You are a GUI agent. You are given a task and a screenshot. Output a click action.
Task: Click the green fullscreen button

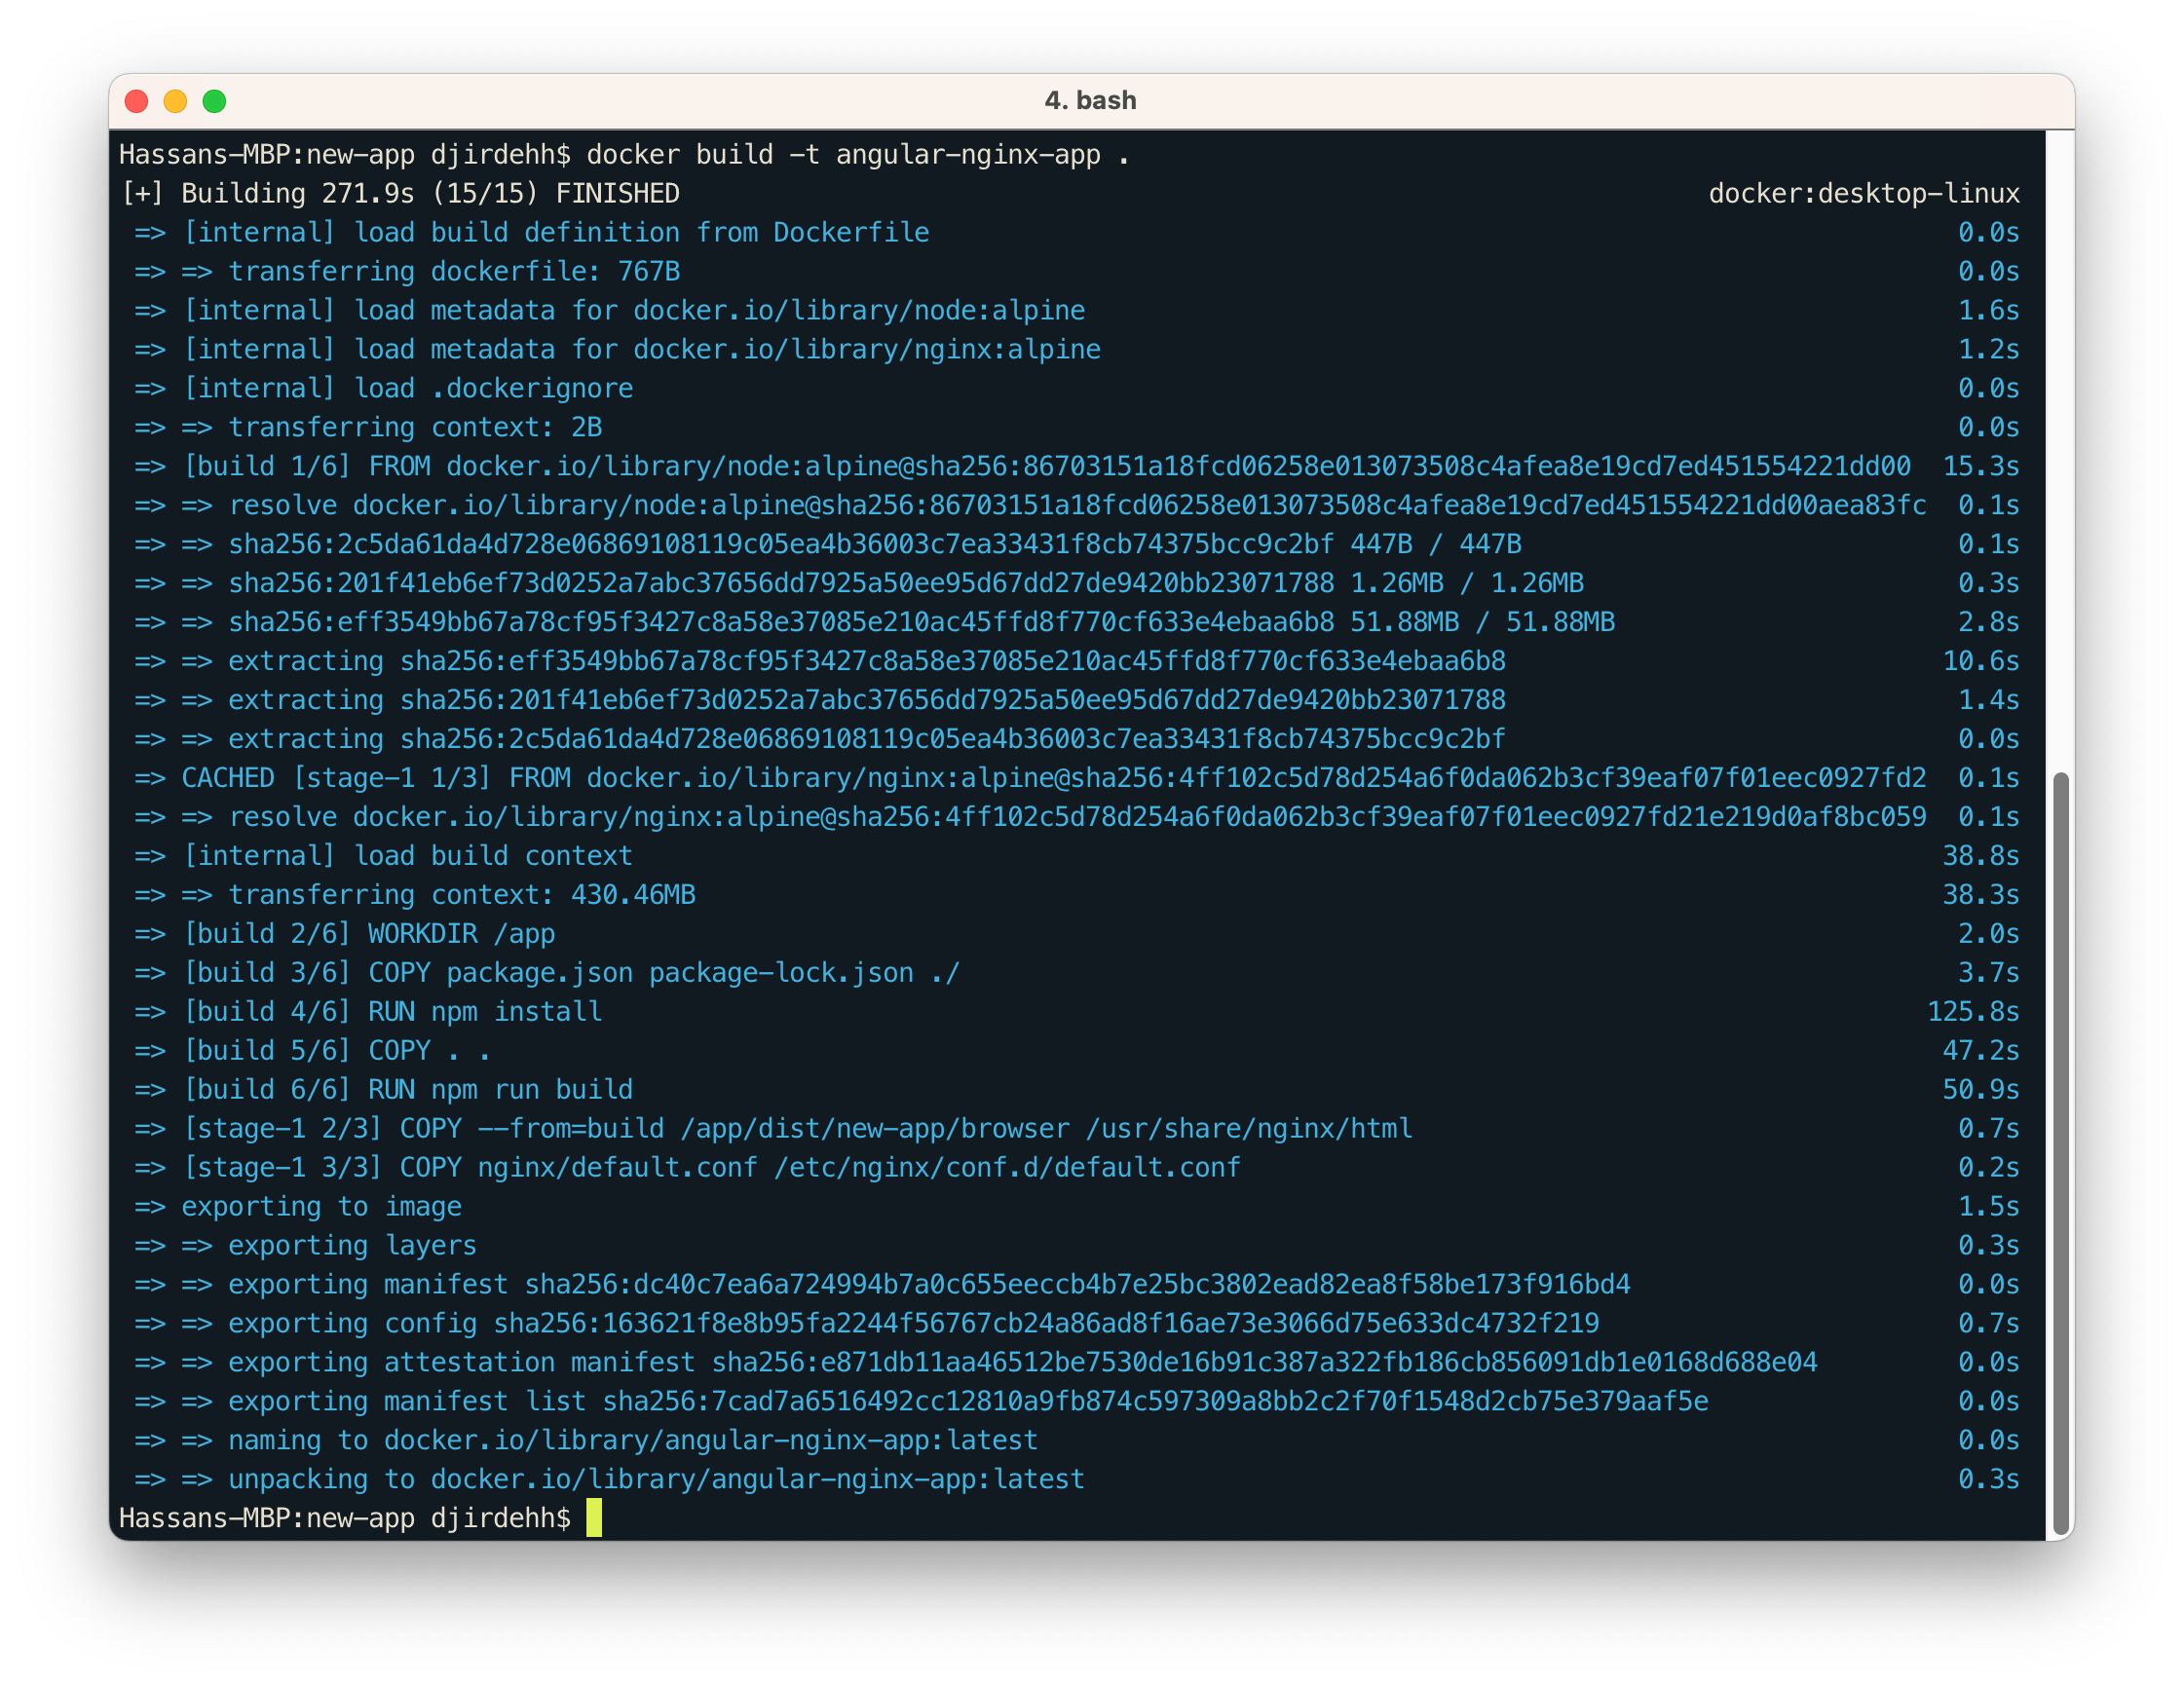coord(215,100)
